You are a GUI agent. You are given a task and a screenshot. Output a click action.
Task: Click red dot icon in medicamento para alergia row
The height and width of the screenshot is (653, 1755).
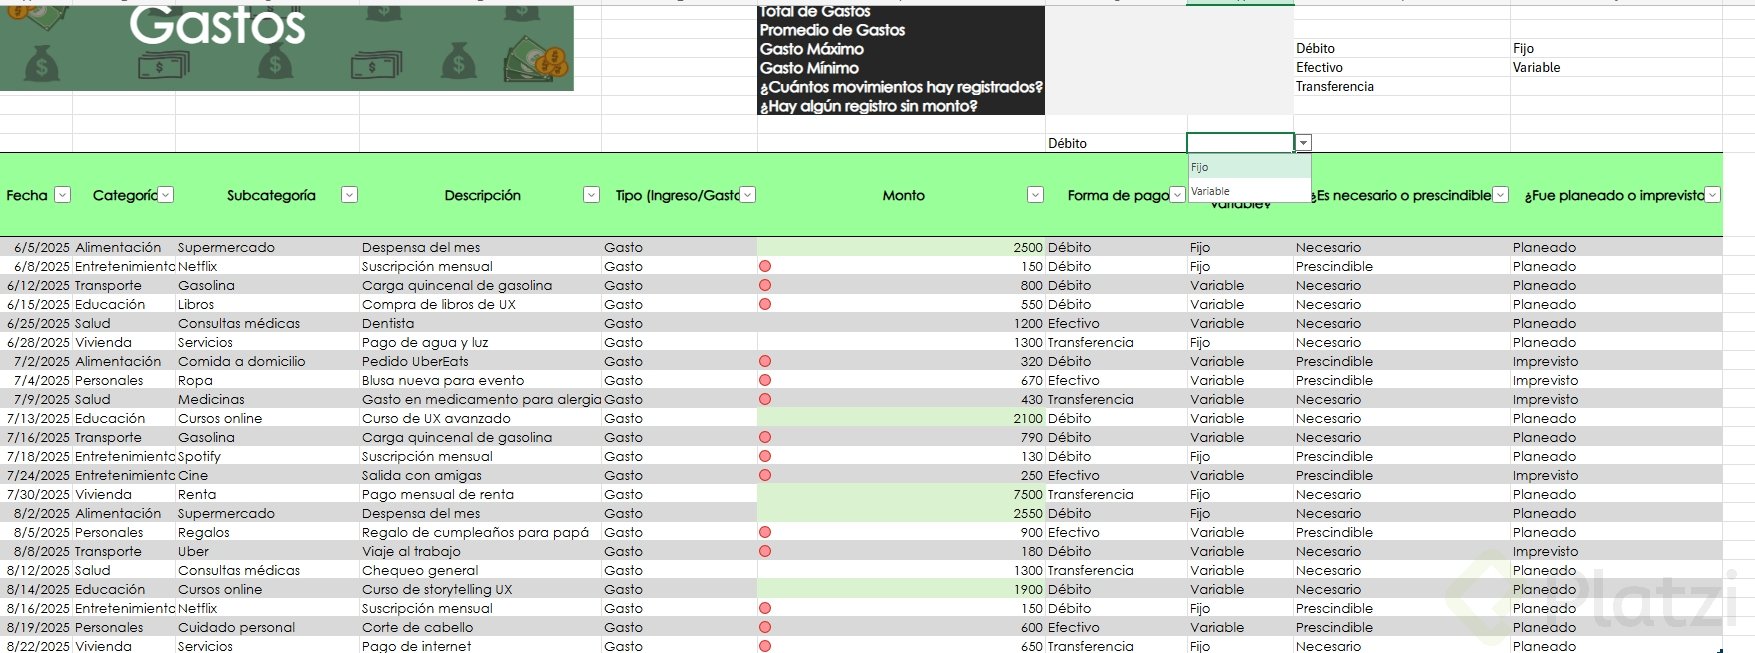[765, 399]
